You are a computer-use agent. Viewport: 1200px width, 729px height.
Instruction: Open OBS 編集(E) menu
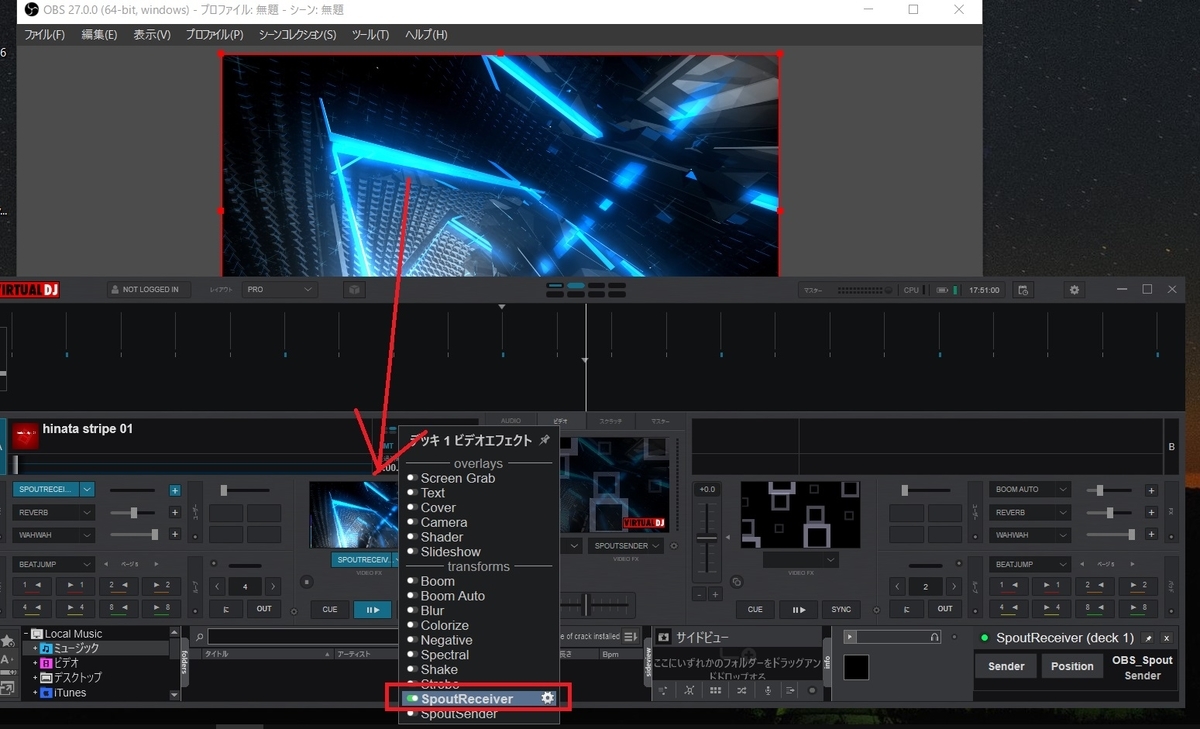tap(99, 34)
